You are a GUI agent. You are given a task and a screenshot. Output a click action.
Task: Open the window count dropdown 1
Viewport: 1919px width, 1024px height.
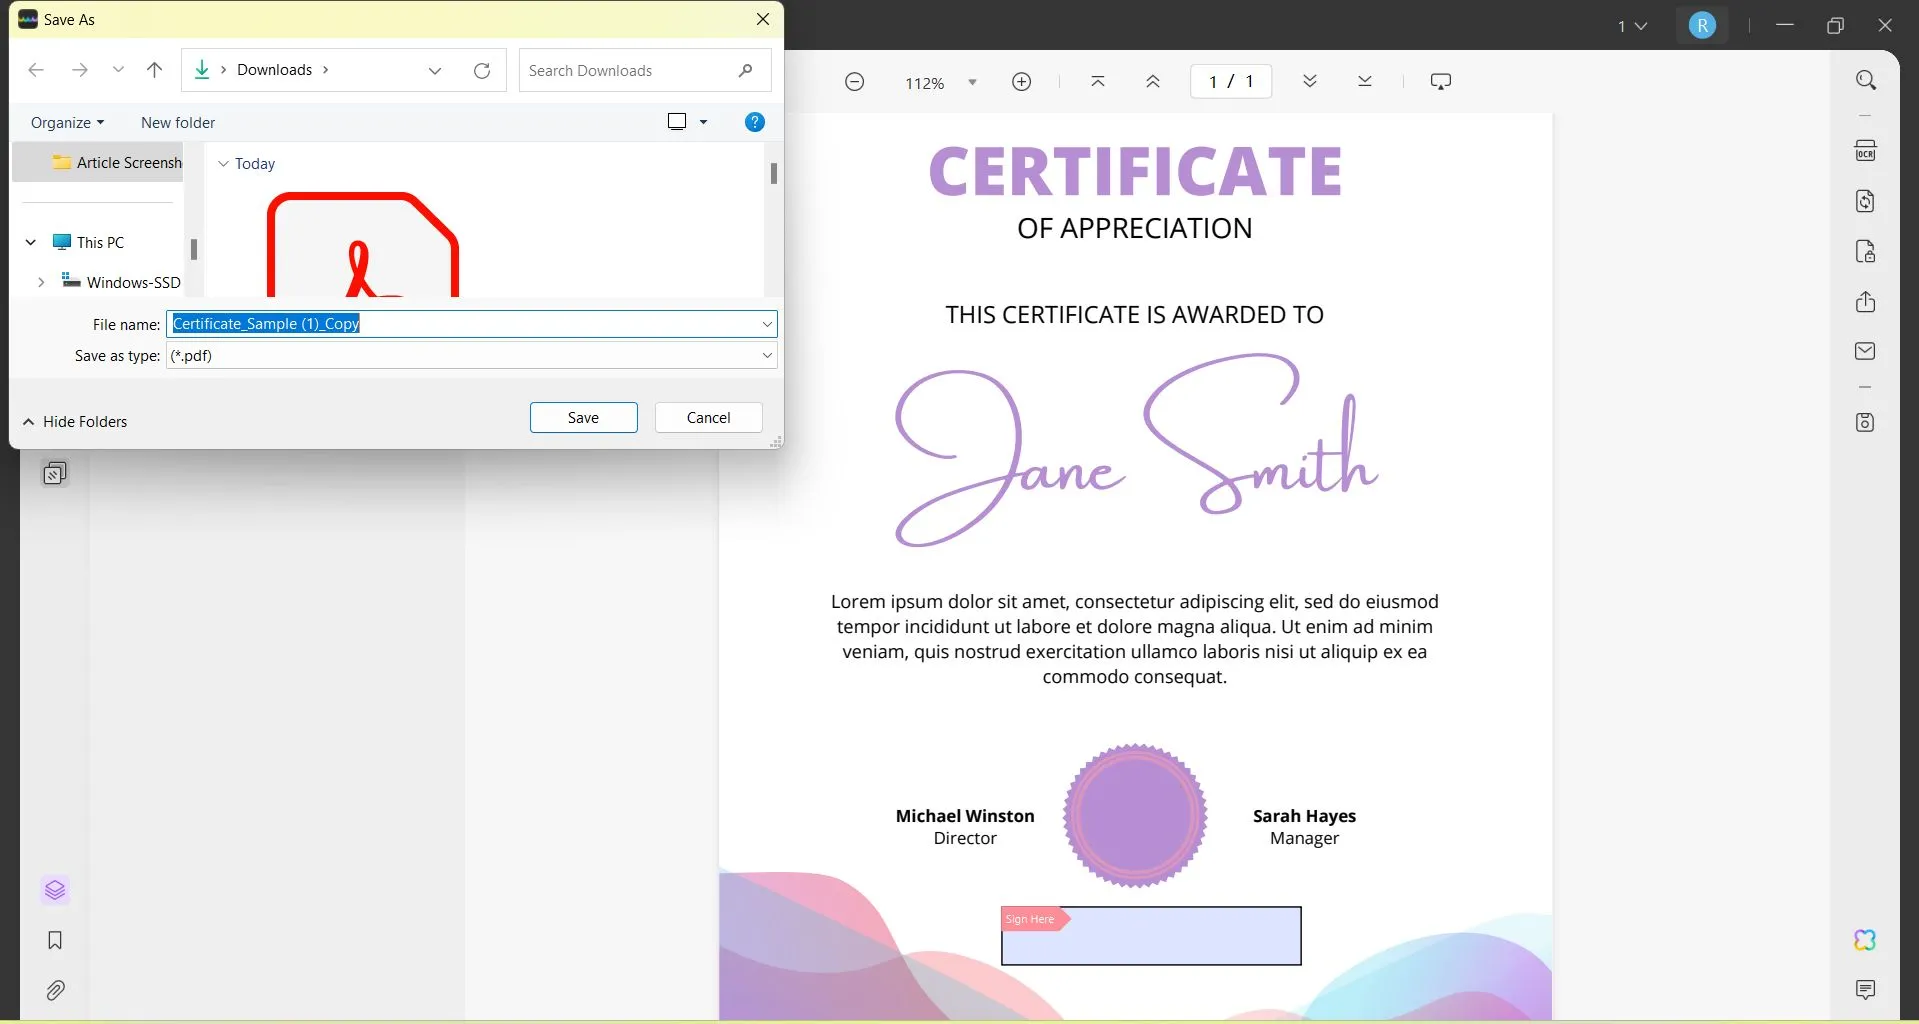pos(1632,26)
